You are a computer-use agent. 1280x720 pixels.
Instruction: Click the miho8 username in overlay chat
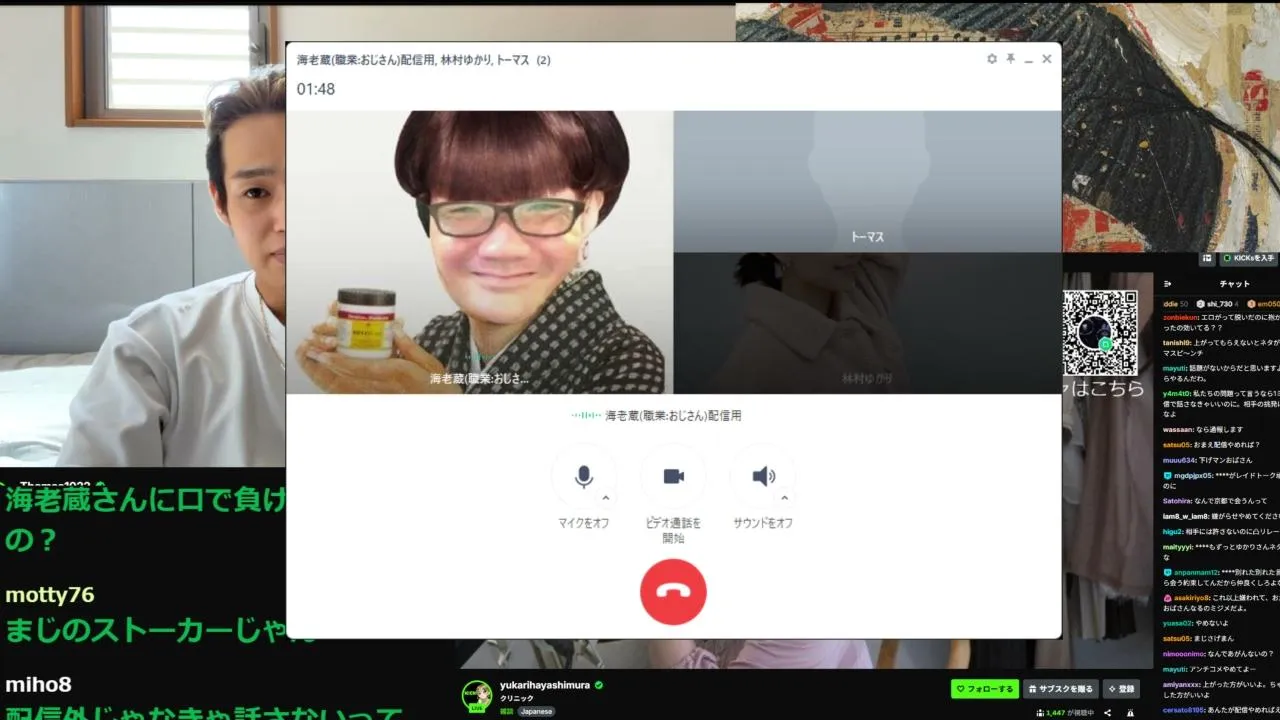(38, 685)
